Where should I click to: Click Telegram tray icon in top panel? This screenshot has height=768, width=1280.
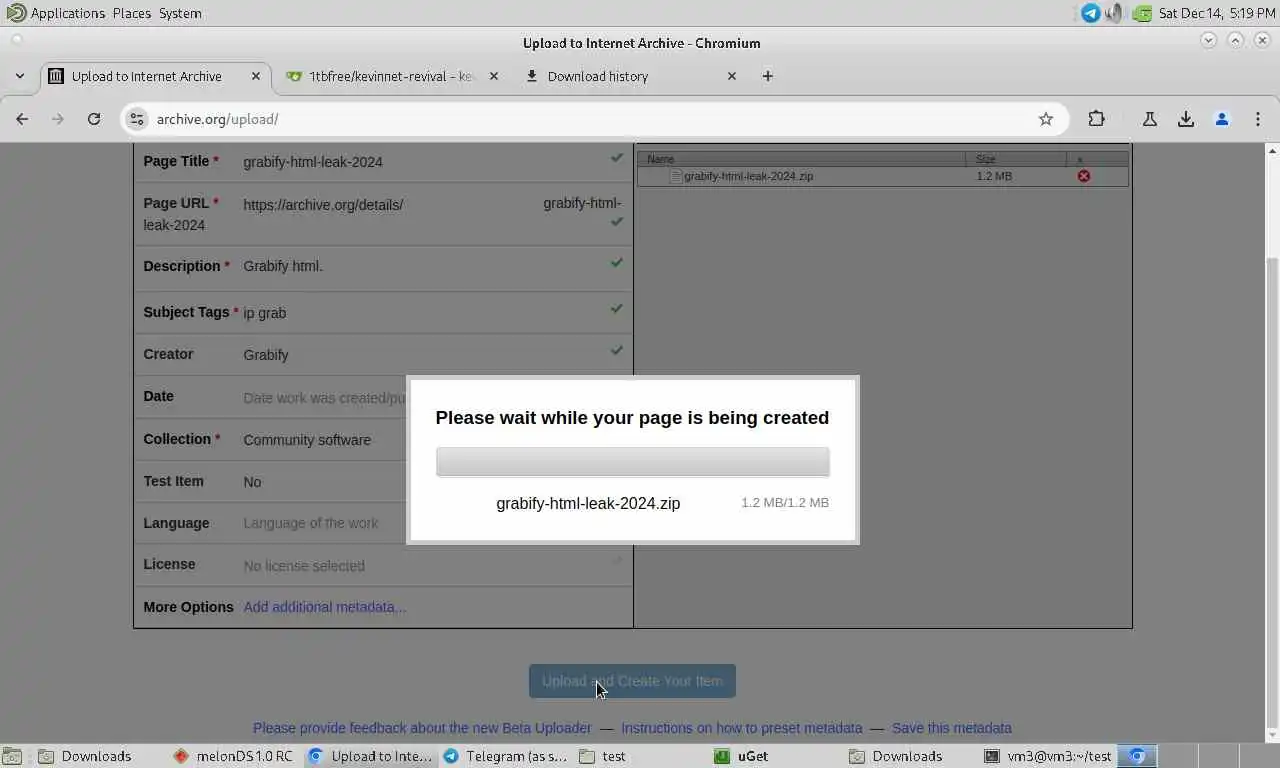point(1091,13)
